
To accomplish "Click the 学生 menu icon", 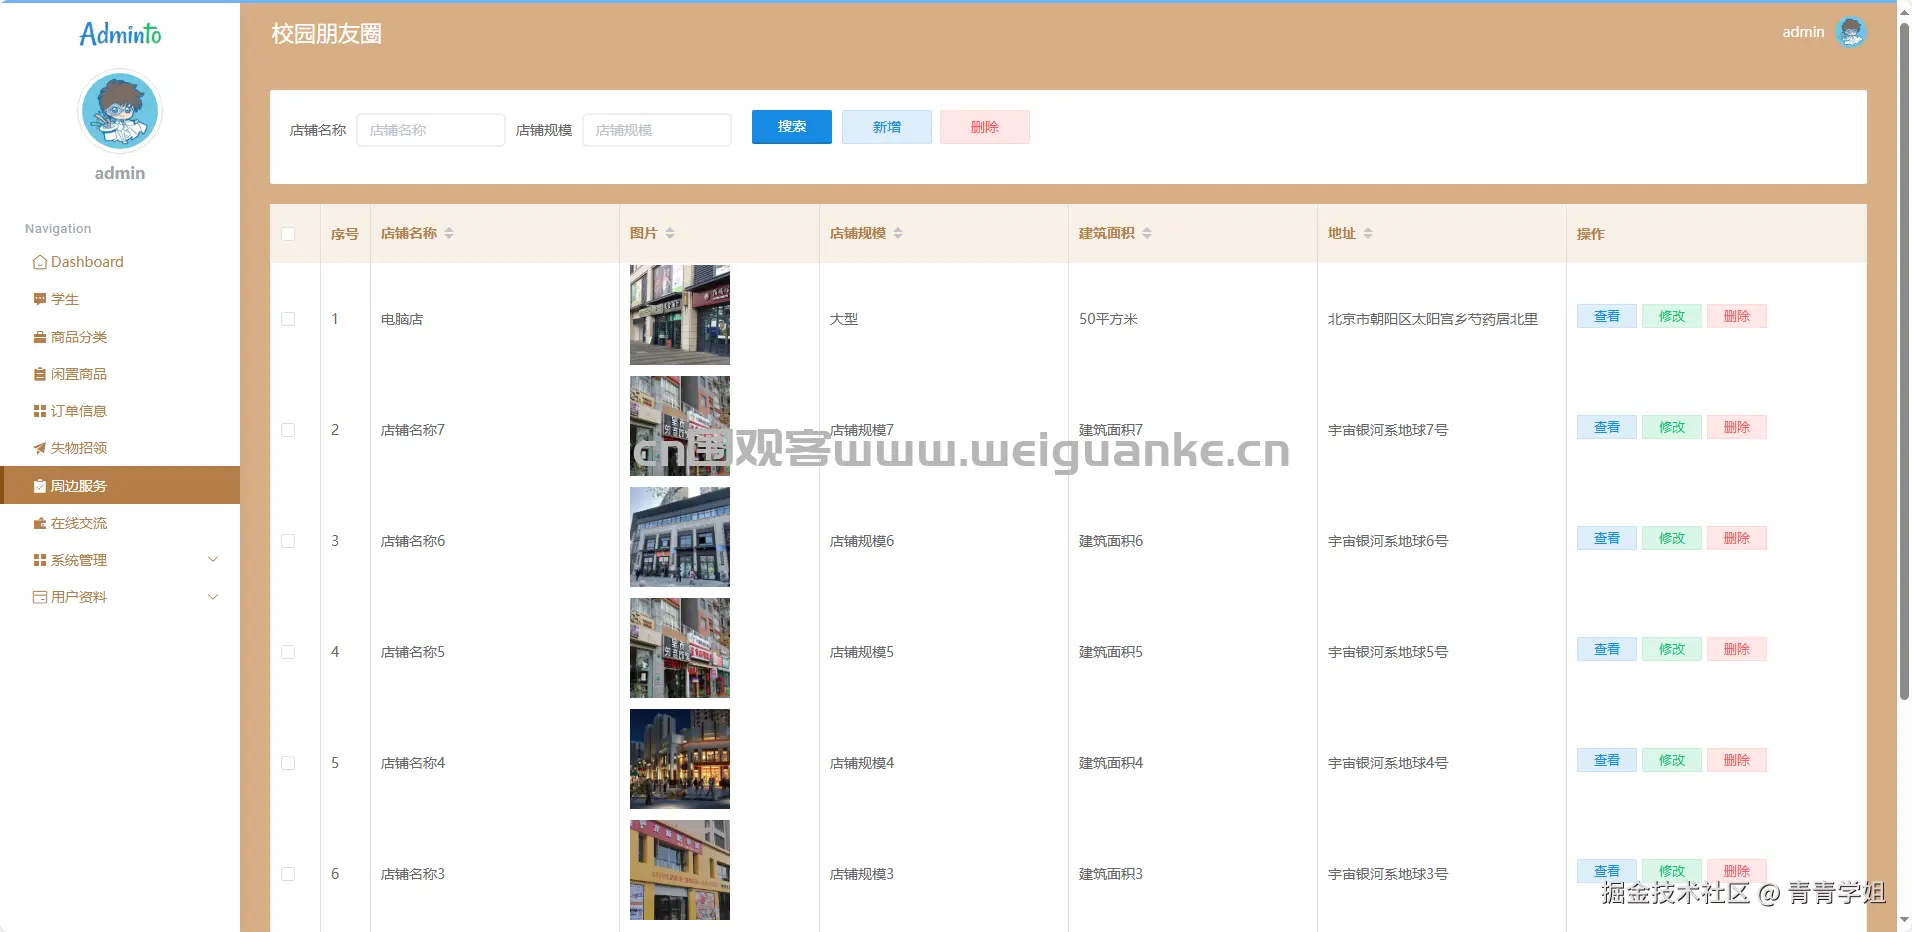I will 40,299.
